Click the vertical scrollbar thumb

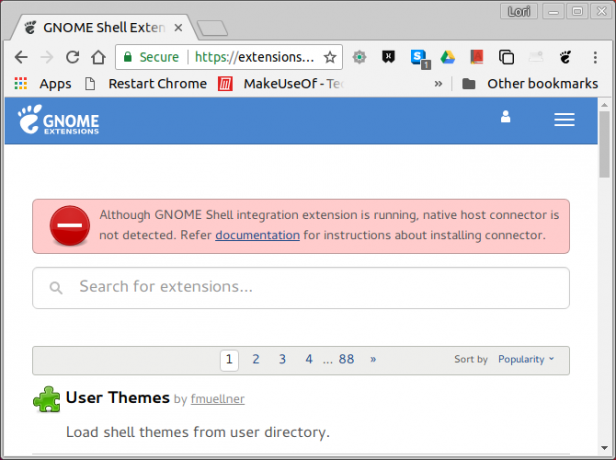click(x=605, y=144)
